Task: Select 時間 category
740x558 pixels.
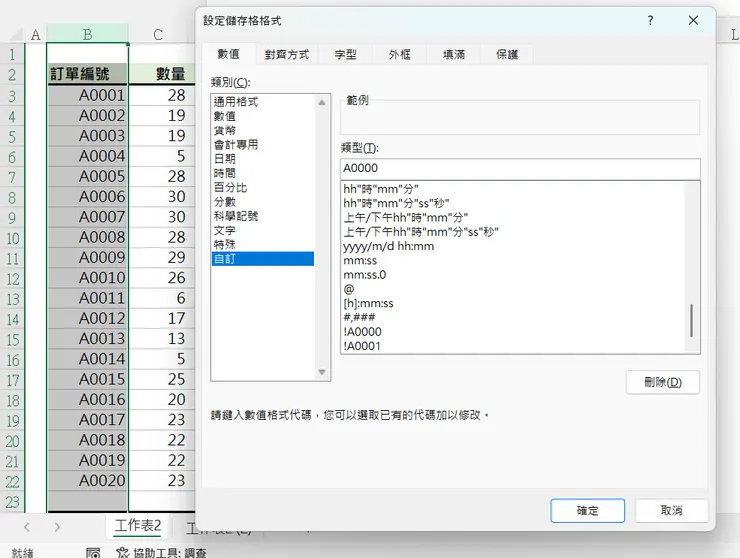Action: 263,173
